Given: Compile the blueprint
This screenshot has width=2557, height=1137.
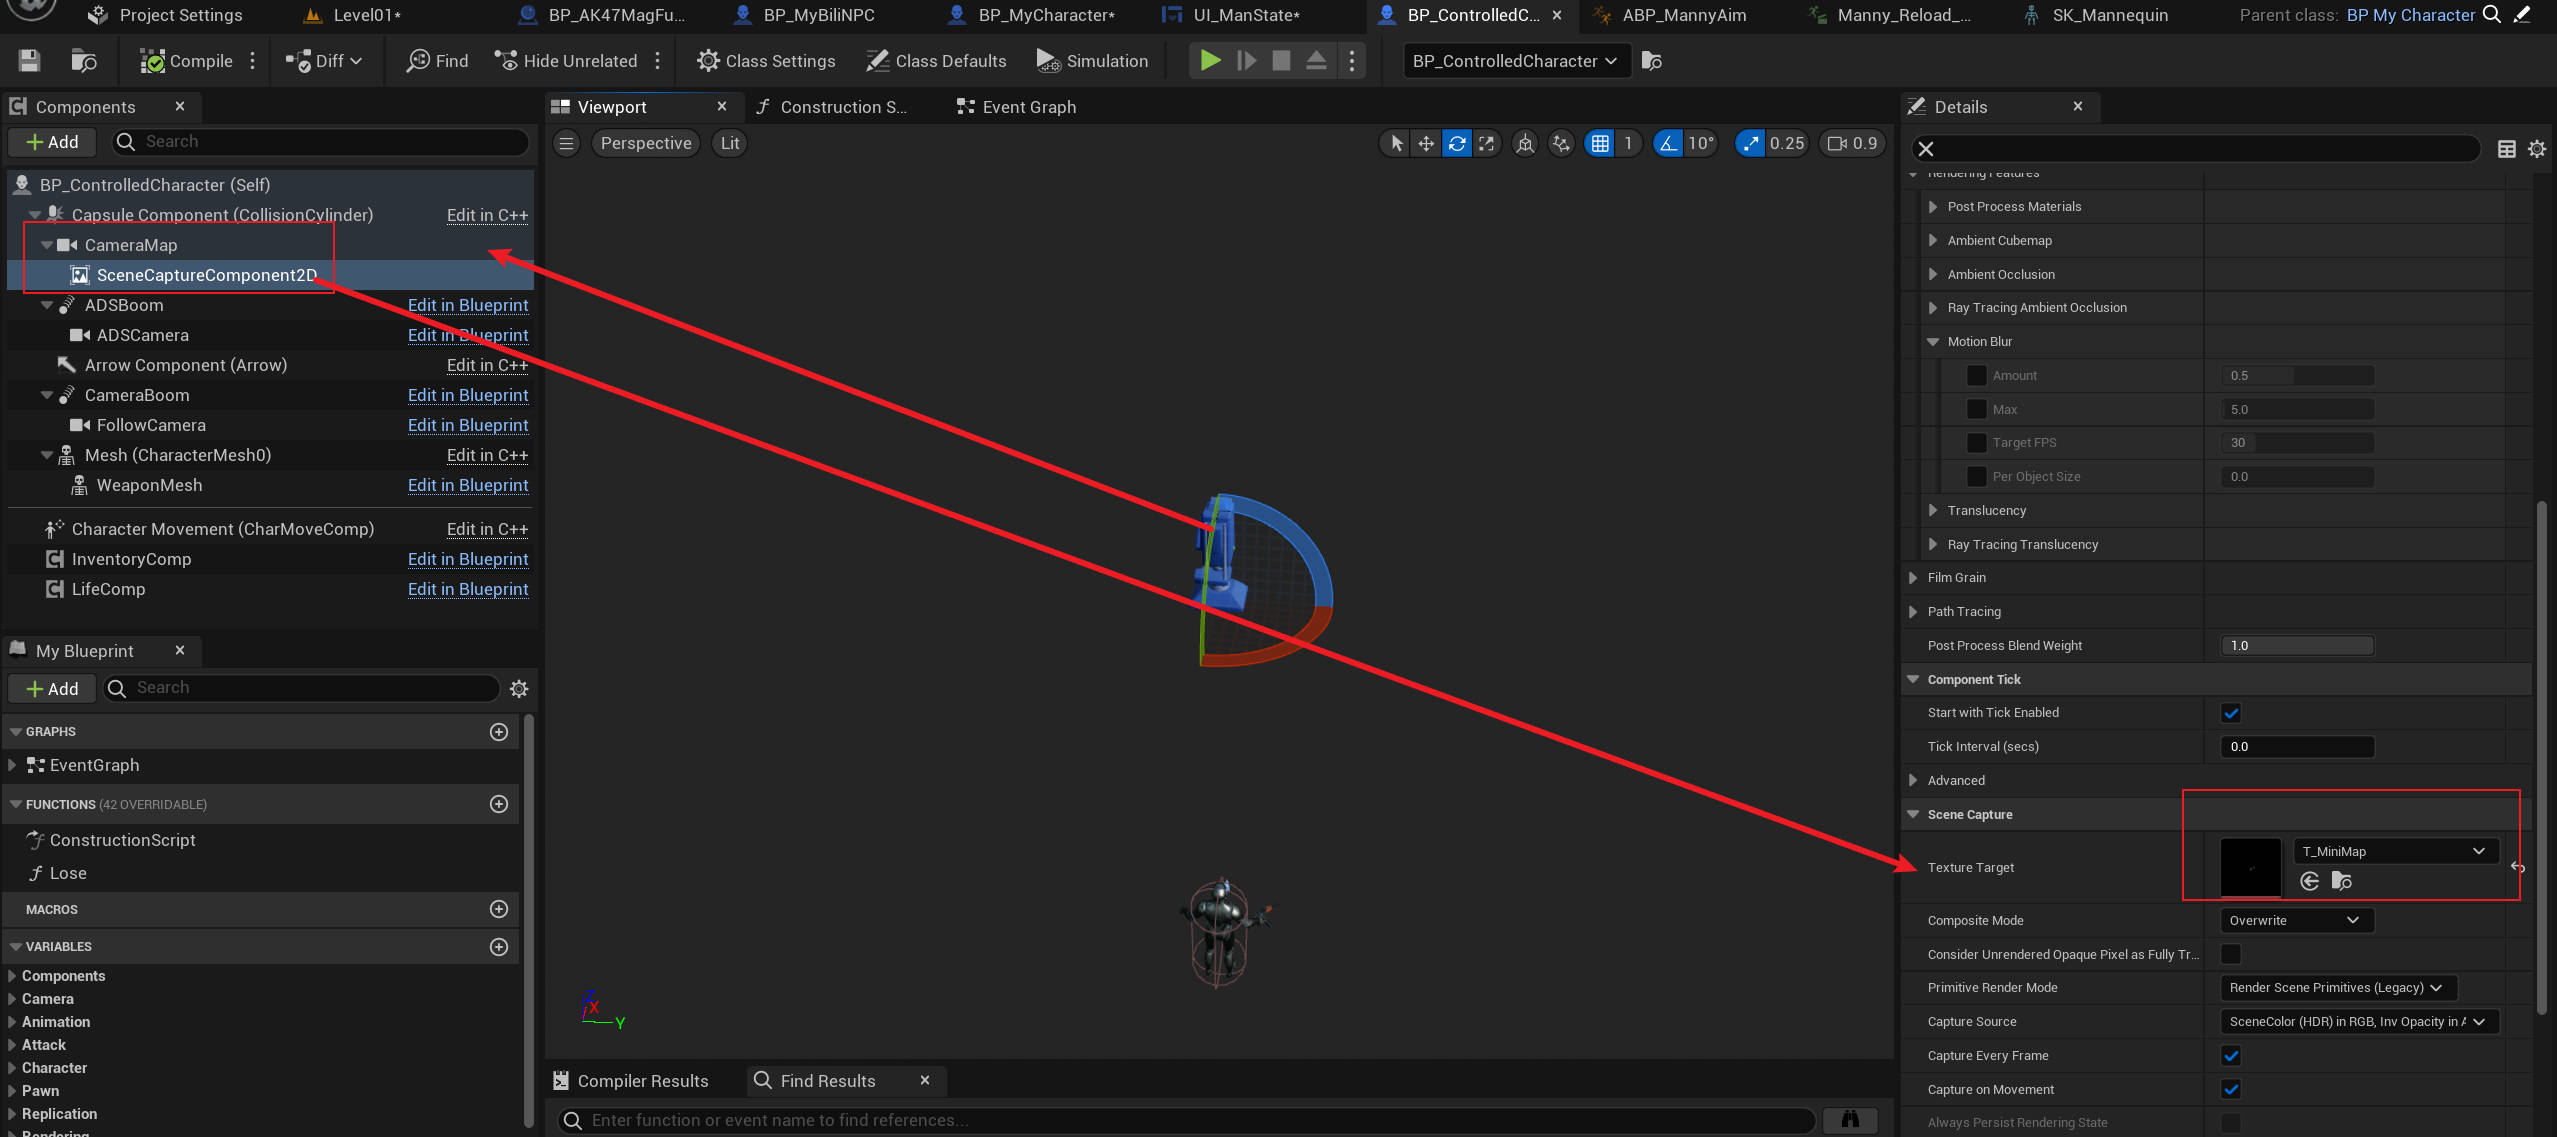Looking at the screenshot, I should [187, 61].
